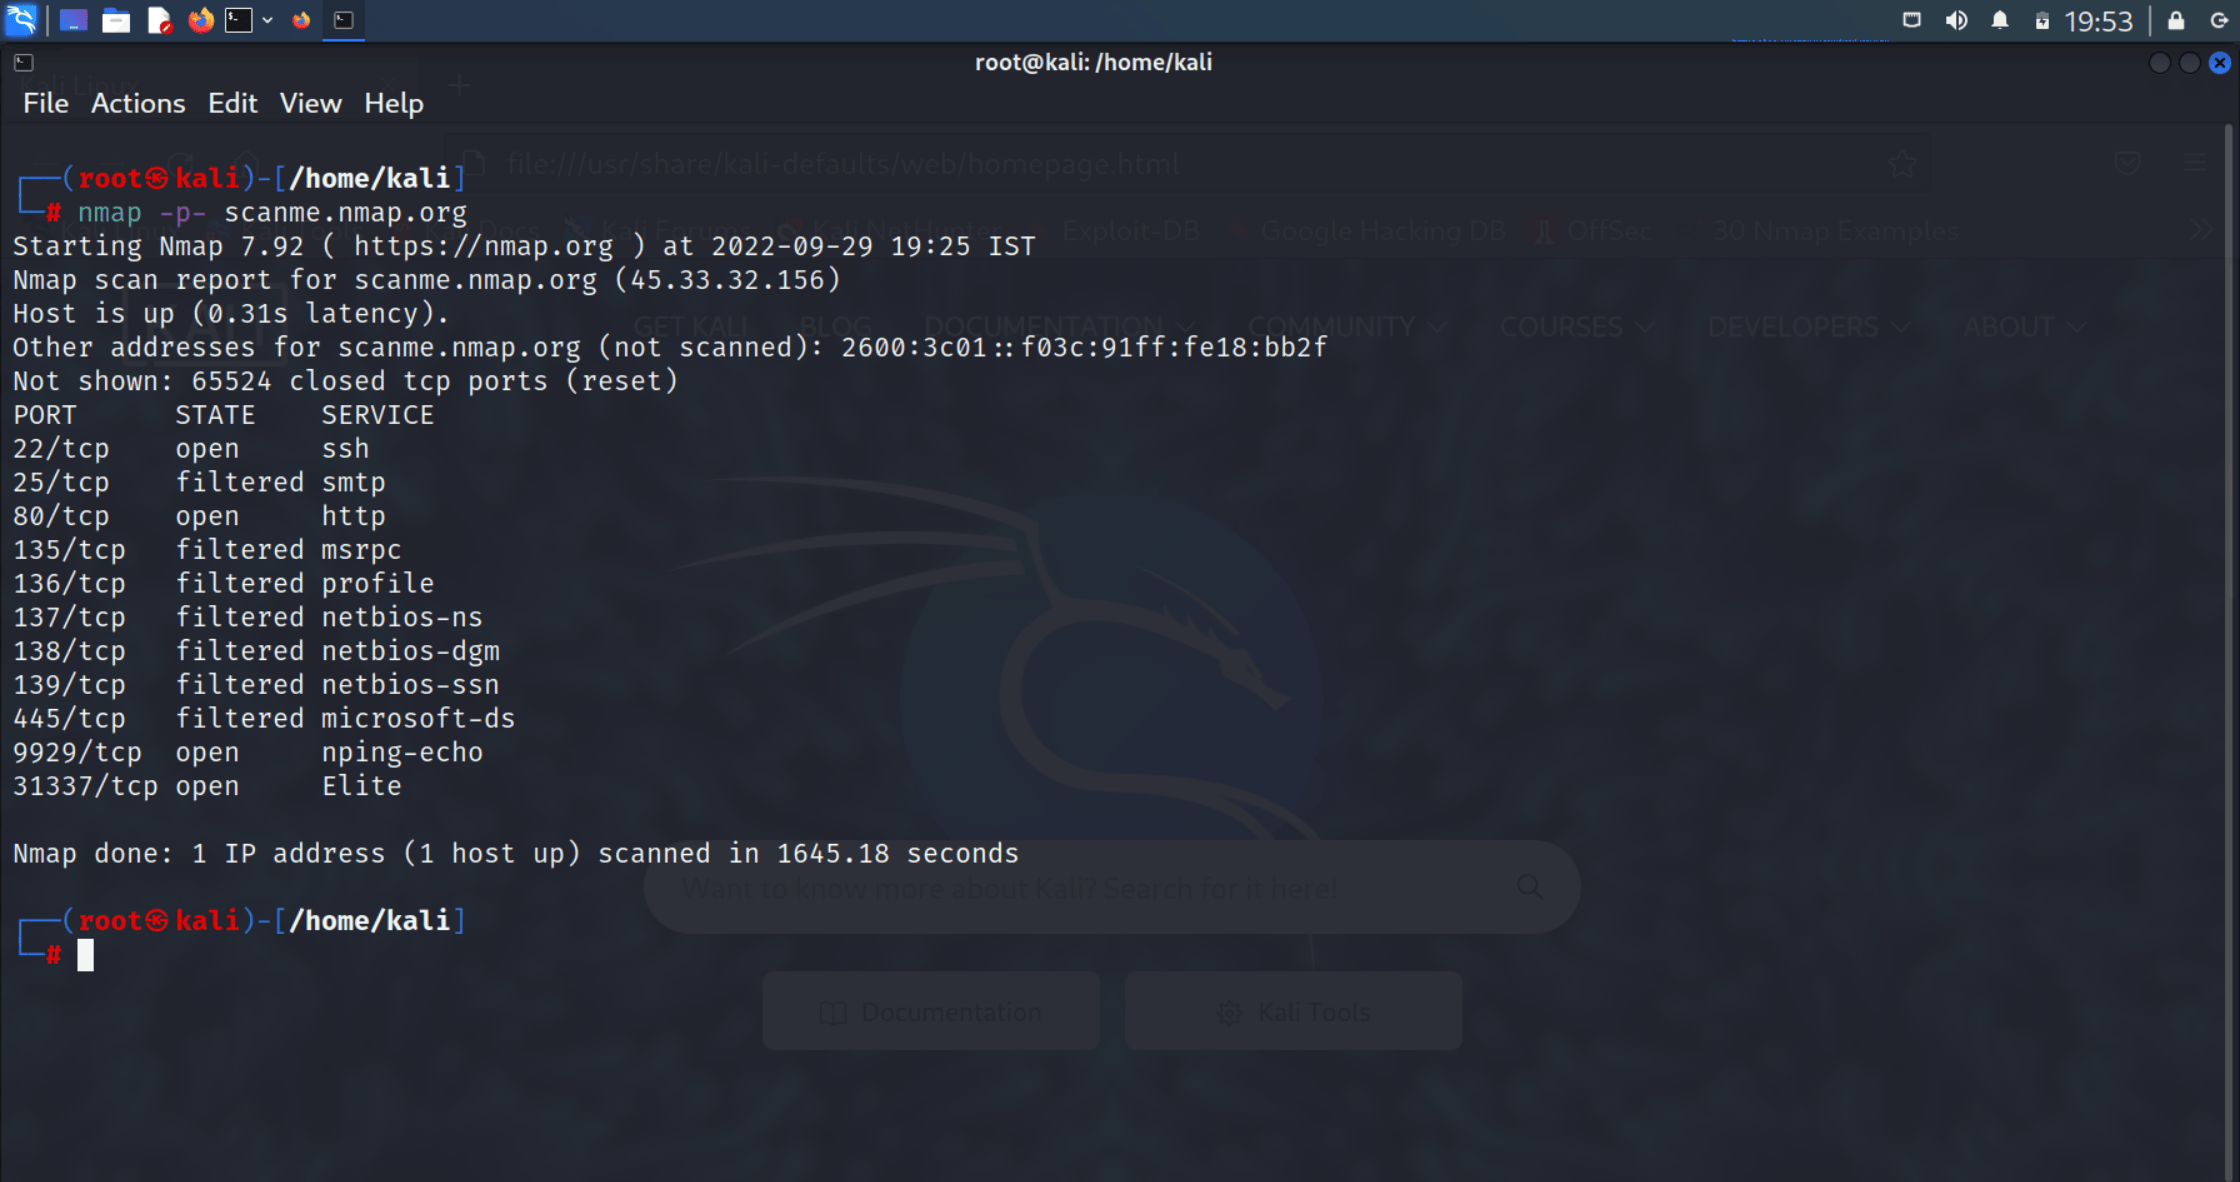This screenshot has height=1182, width=2240.
Task: Open the Mousepad text editor from the panel
Action: (x=159, y=19)
